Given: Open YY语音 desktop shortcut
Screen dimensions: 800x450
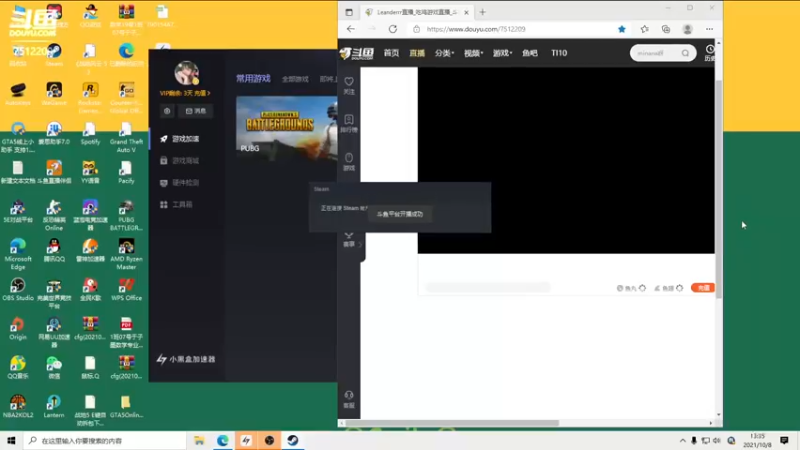Looking at the screenshot, I should 90,172.
